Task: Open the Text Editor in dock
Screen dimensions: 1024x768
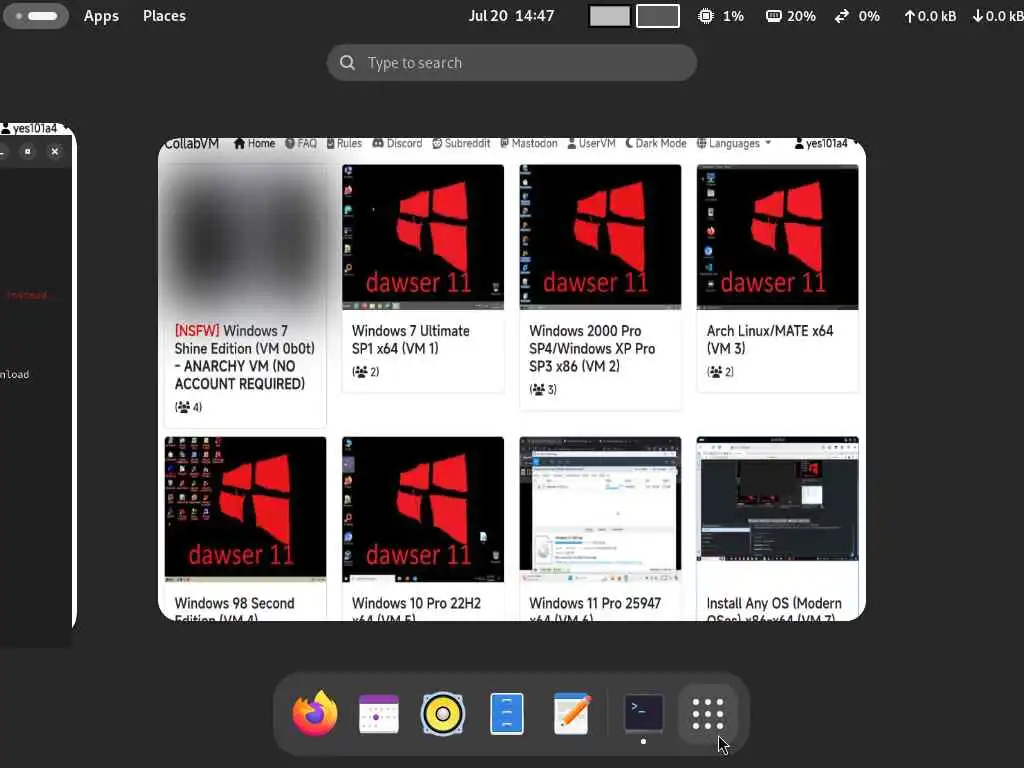Action: pyautogui.click(x=571, y=714)
